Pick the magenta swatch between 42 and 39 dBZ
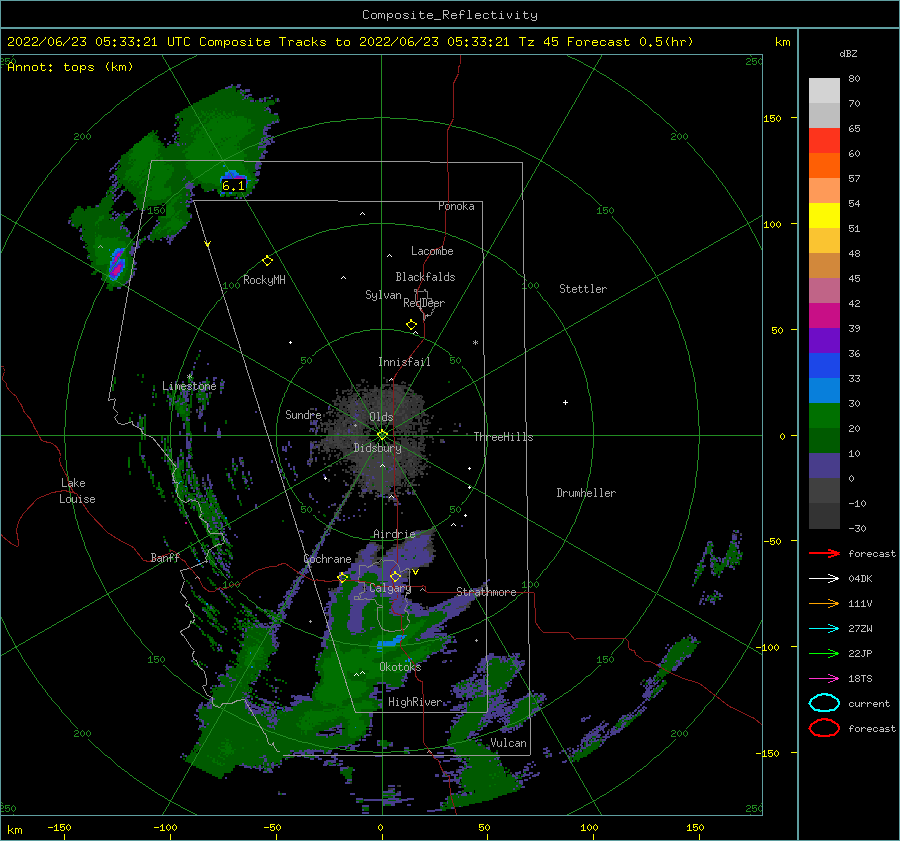Viewport: 900px width, 841px height. 824,316
